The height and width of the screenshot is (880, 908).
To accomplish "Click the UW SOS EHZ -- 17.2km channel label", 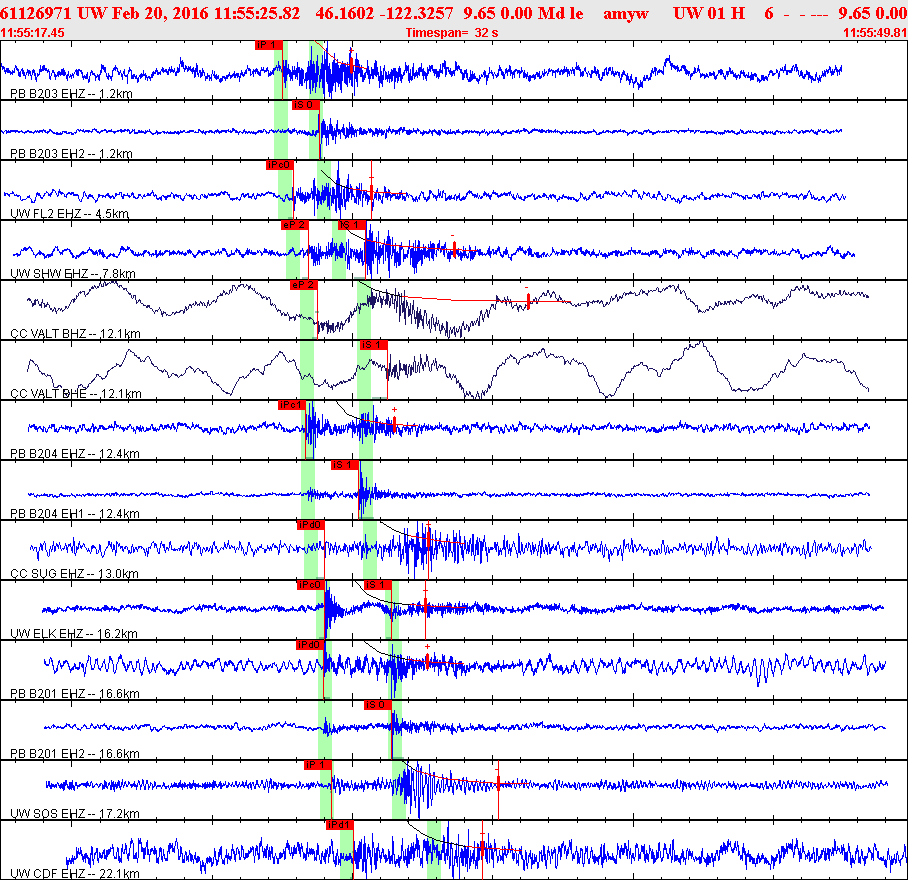I will point(75,813).
